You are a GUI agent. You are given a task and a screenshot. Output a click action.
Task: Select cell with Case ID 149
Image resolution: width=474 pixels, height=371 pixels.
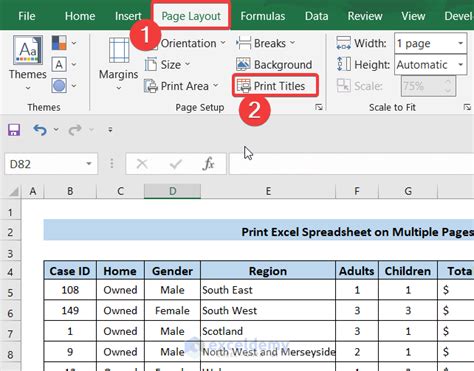coord(70,310)
